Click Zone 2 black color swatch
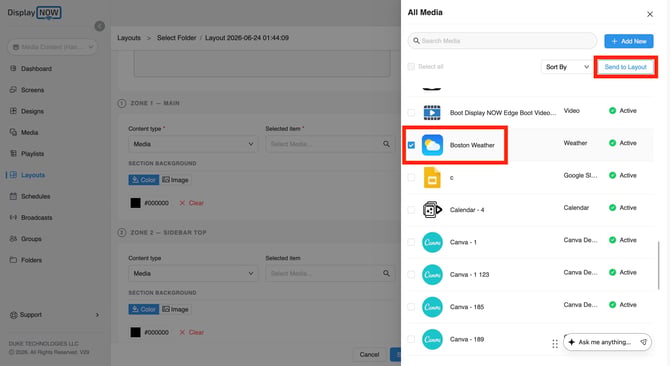This screenshot has height=366, width=670. pos(135,332)
